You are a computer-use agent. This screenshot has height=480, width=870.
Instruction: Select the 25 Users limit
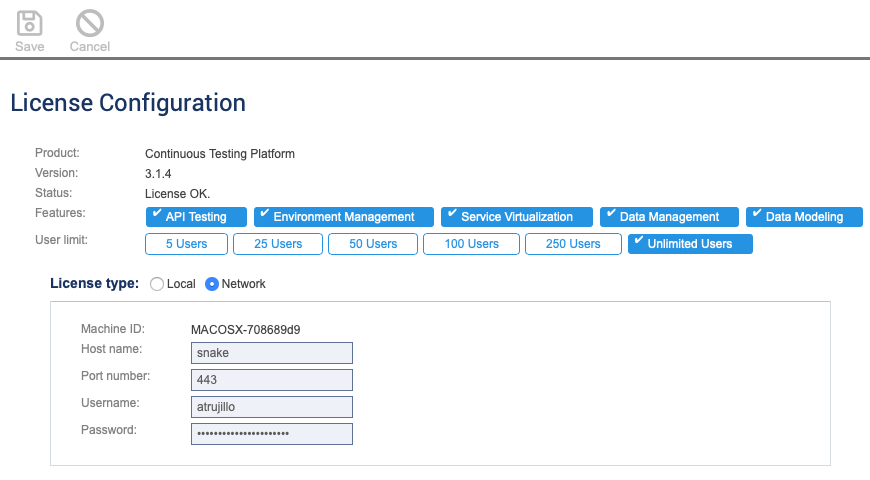[278, 244]
